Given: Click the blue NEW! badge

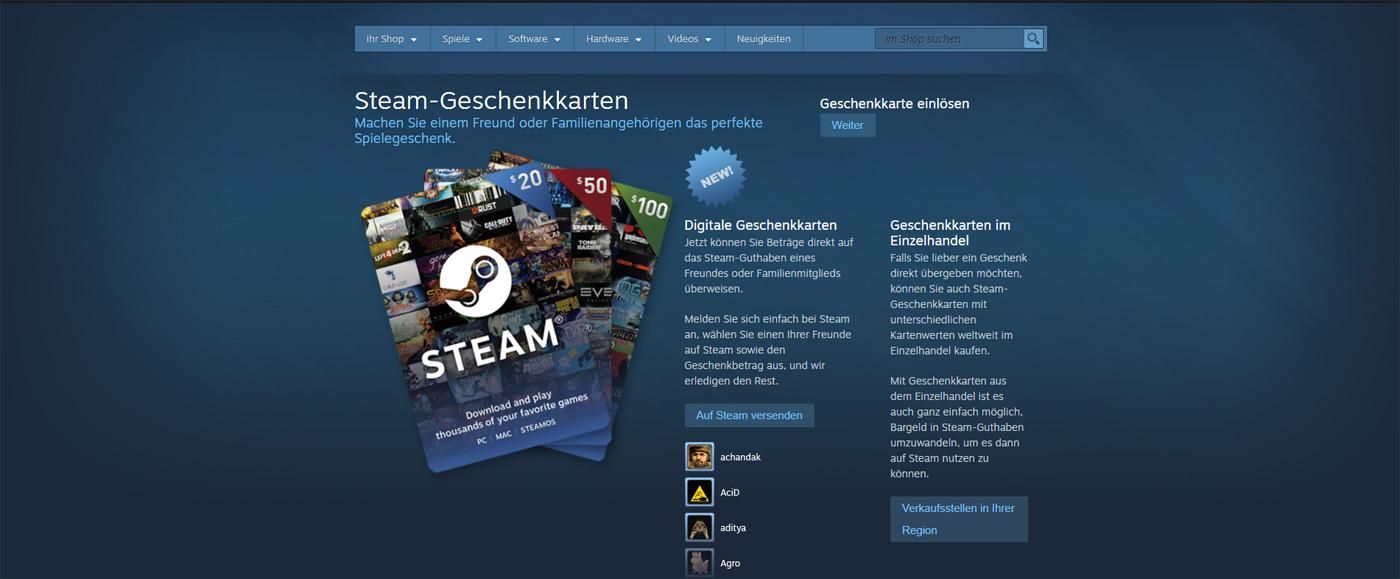Looking at the screenshot, I should (715, 175).
